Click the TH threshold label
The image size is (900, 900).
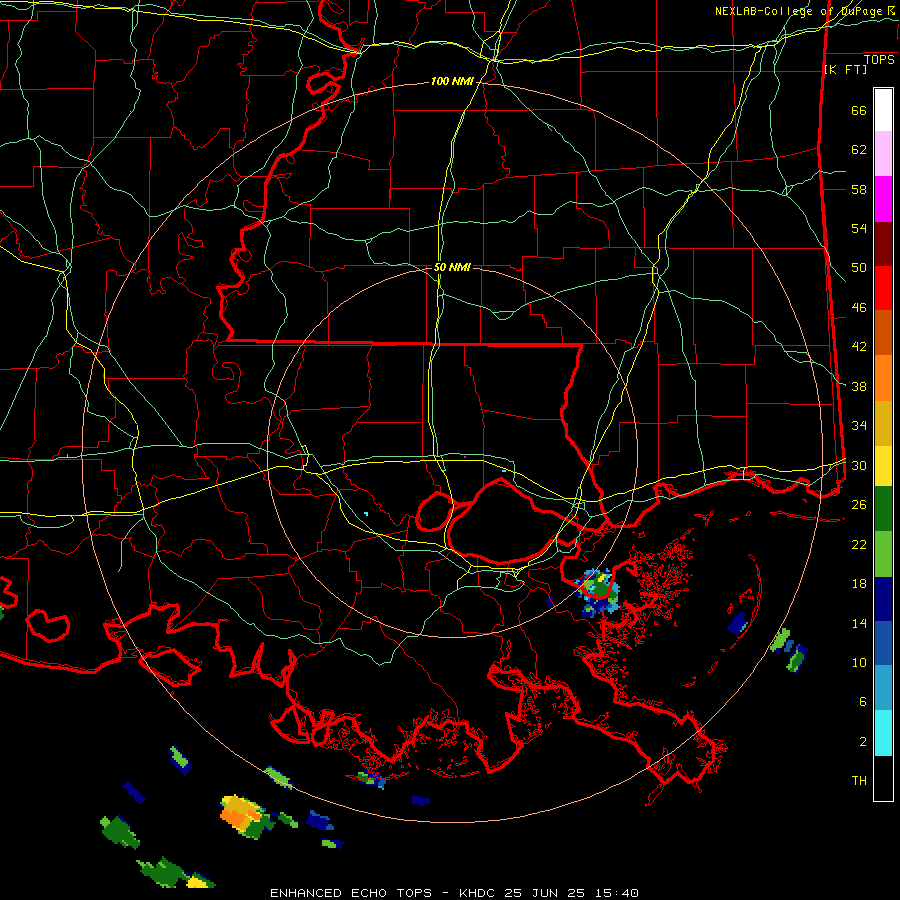(859, 781)
